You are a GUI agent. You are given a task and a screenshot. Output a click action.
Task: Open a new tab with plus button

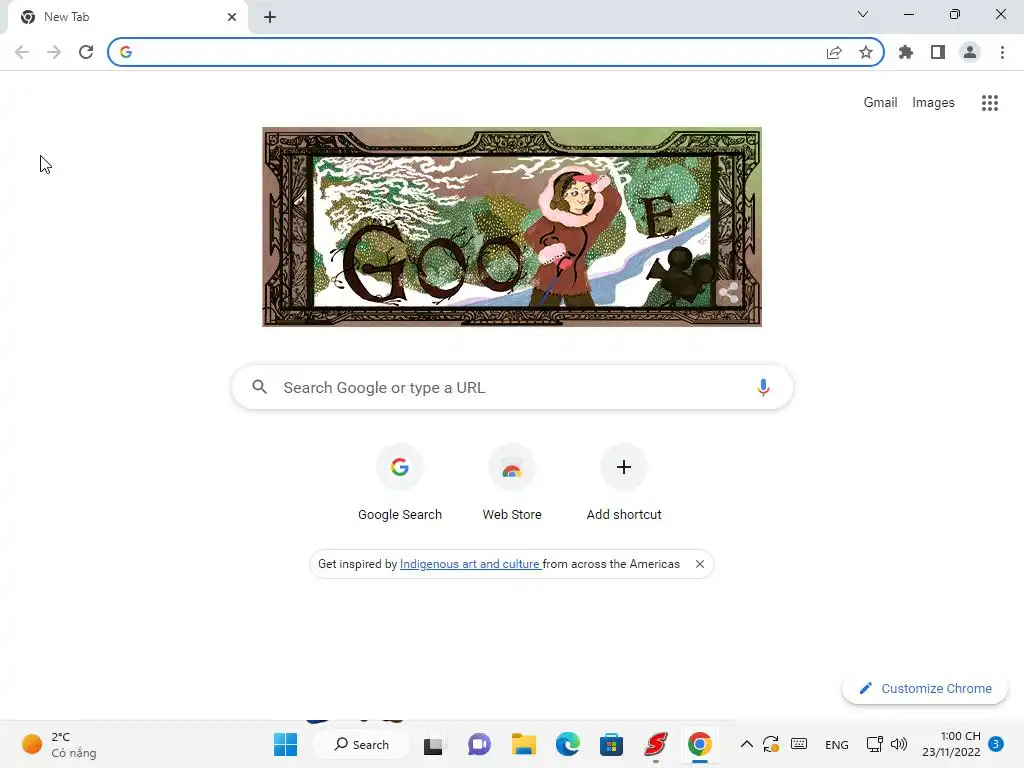pyautogui.click(x=270, y=17)
